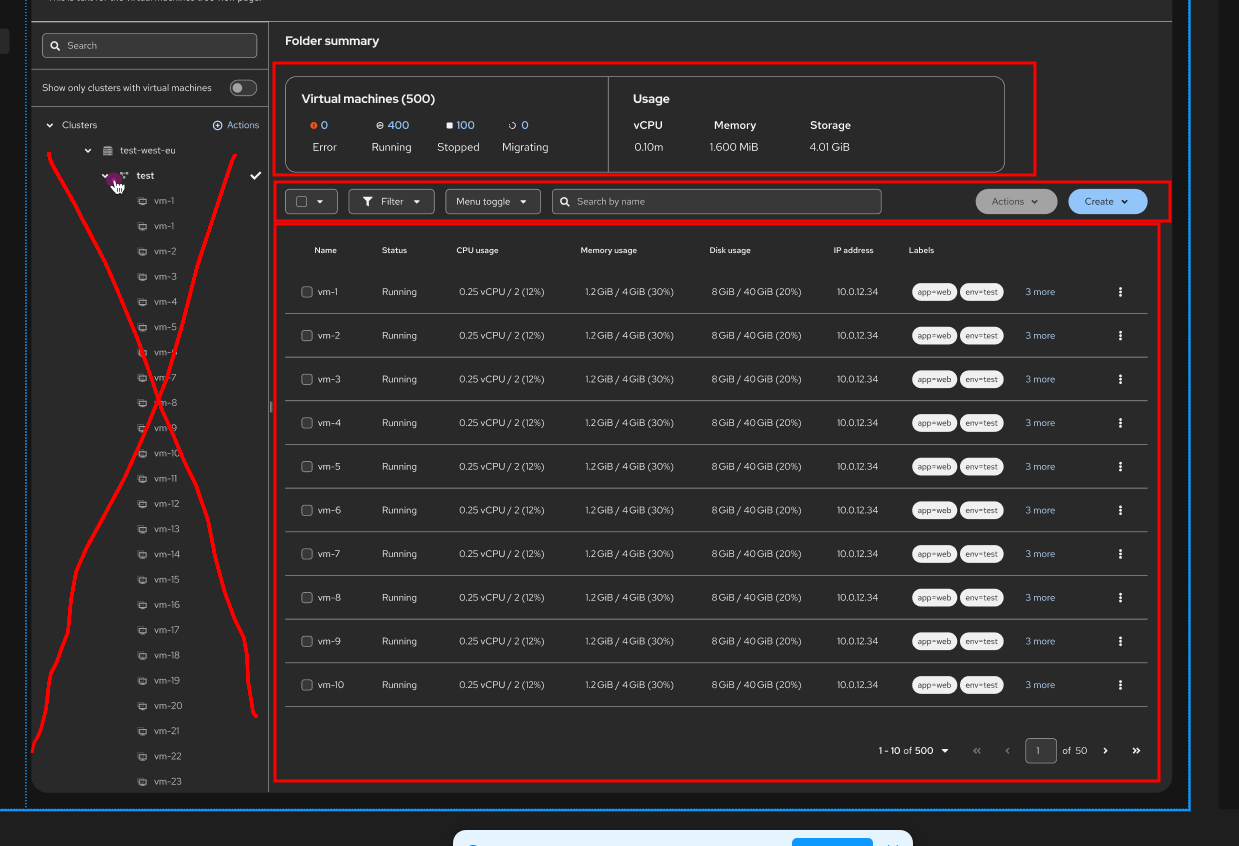
Task: Open kebab menu for vm-8 row
Action: click(1120, 598)
